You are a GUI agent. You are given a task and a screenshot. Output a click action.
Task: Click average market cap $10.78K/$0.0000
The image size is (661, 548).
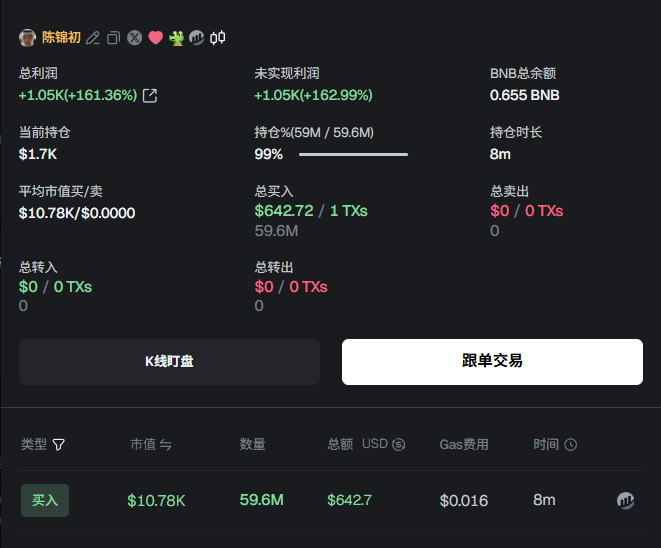[x=77, y=213]
